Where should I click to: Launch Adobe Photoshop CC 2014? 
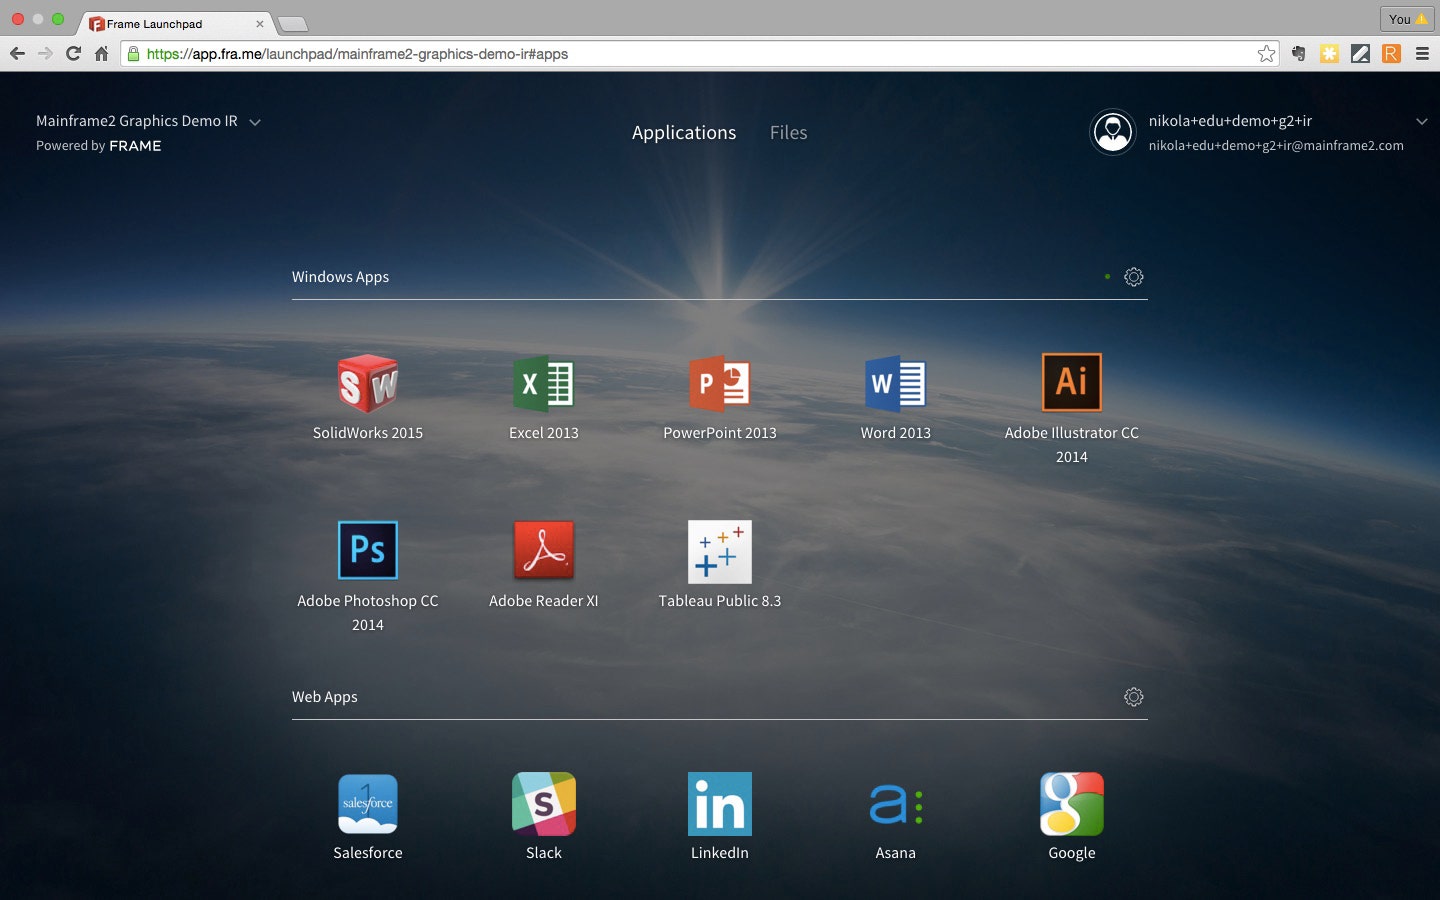point(368,550)
